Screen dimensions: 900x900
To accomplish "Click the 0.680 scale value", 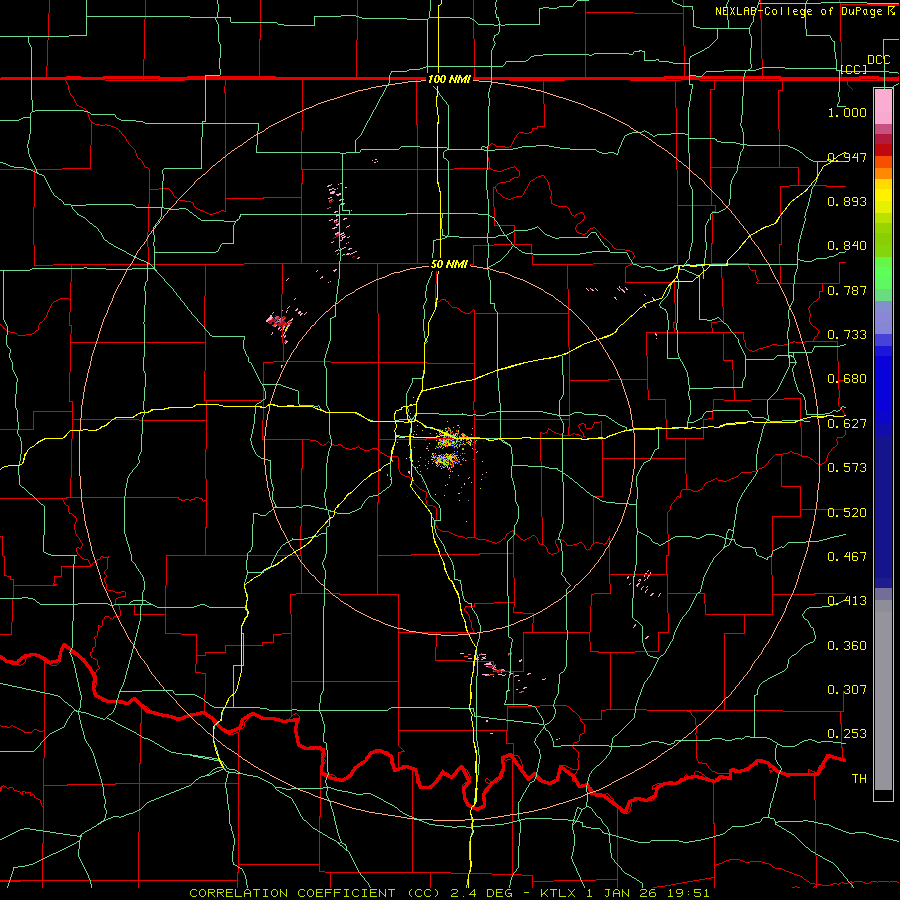I will (x=847, y=379).
